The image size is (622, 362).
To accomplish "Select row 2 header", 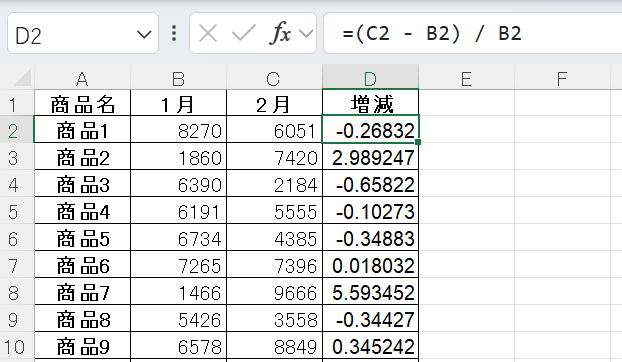I will click(x=17, y=130).
